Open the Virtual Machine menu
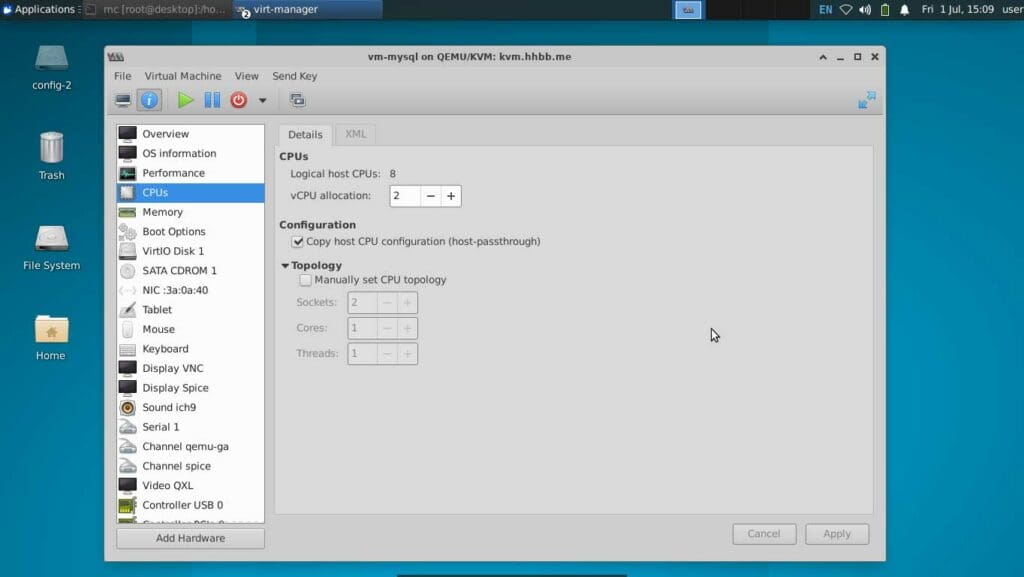The height and width of the screenshot is (577, 1024). [182, 76]
